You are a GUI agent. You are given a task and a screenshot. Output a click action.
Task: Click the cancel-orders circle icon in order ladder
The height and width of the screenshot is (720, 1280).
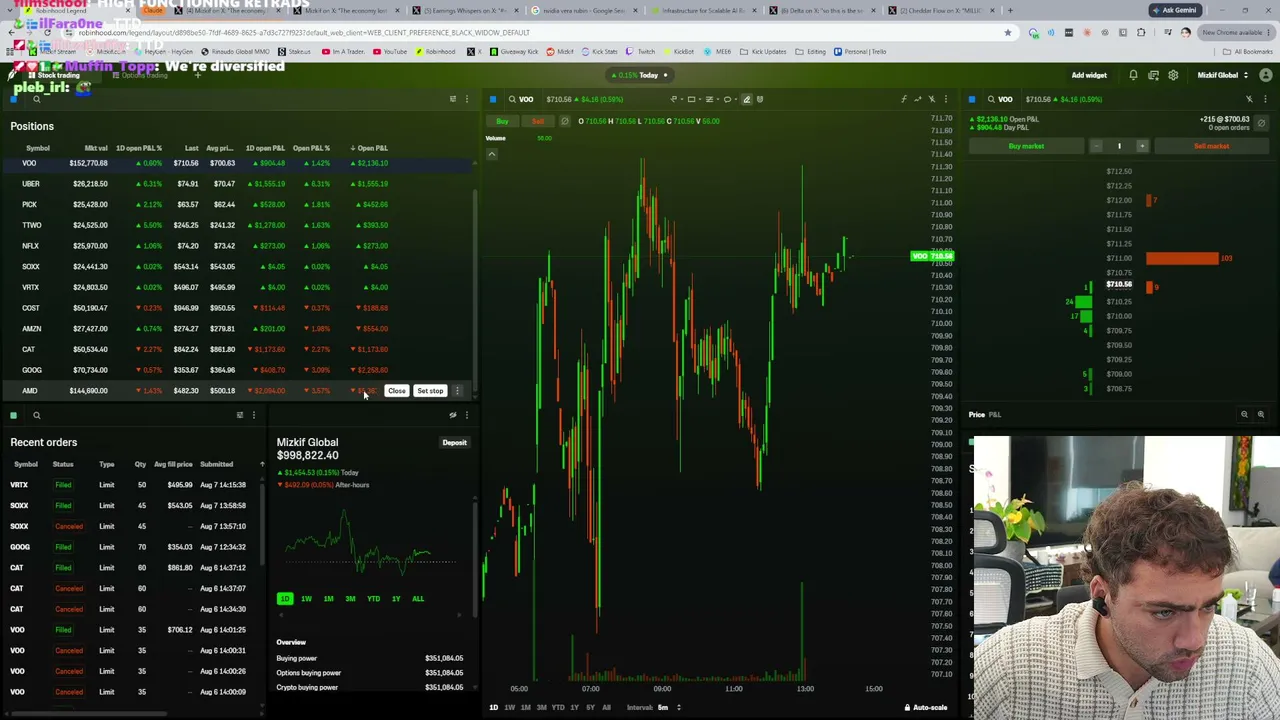pyautogui.click(x=1261, y=123)
